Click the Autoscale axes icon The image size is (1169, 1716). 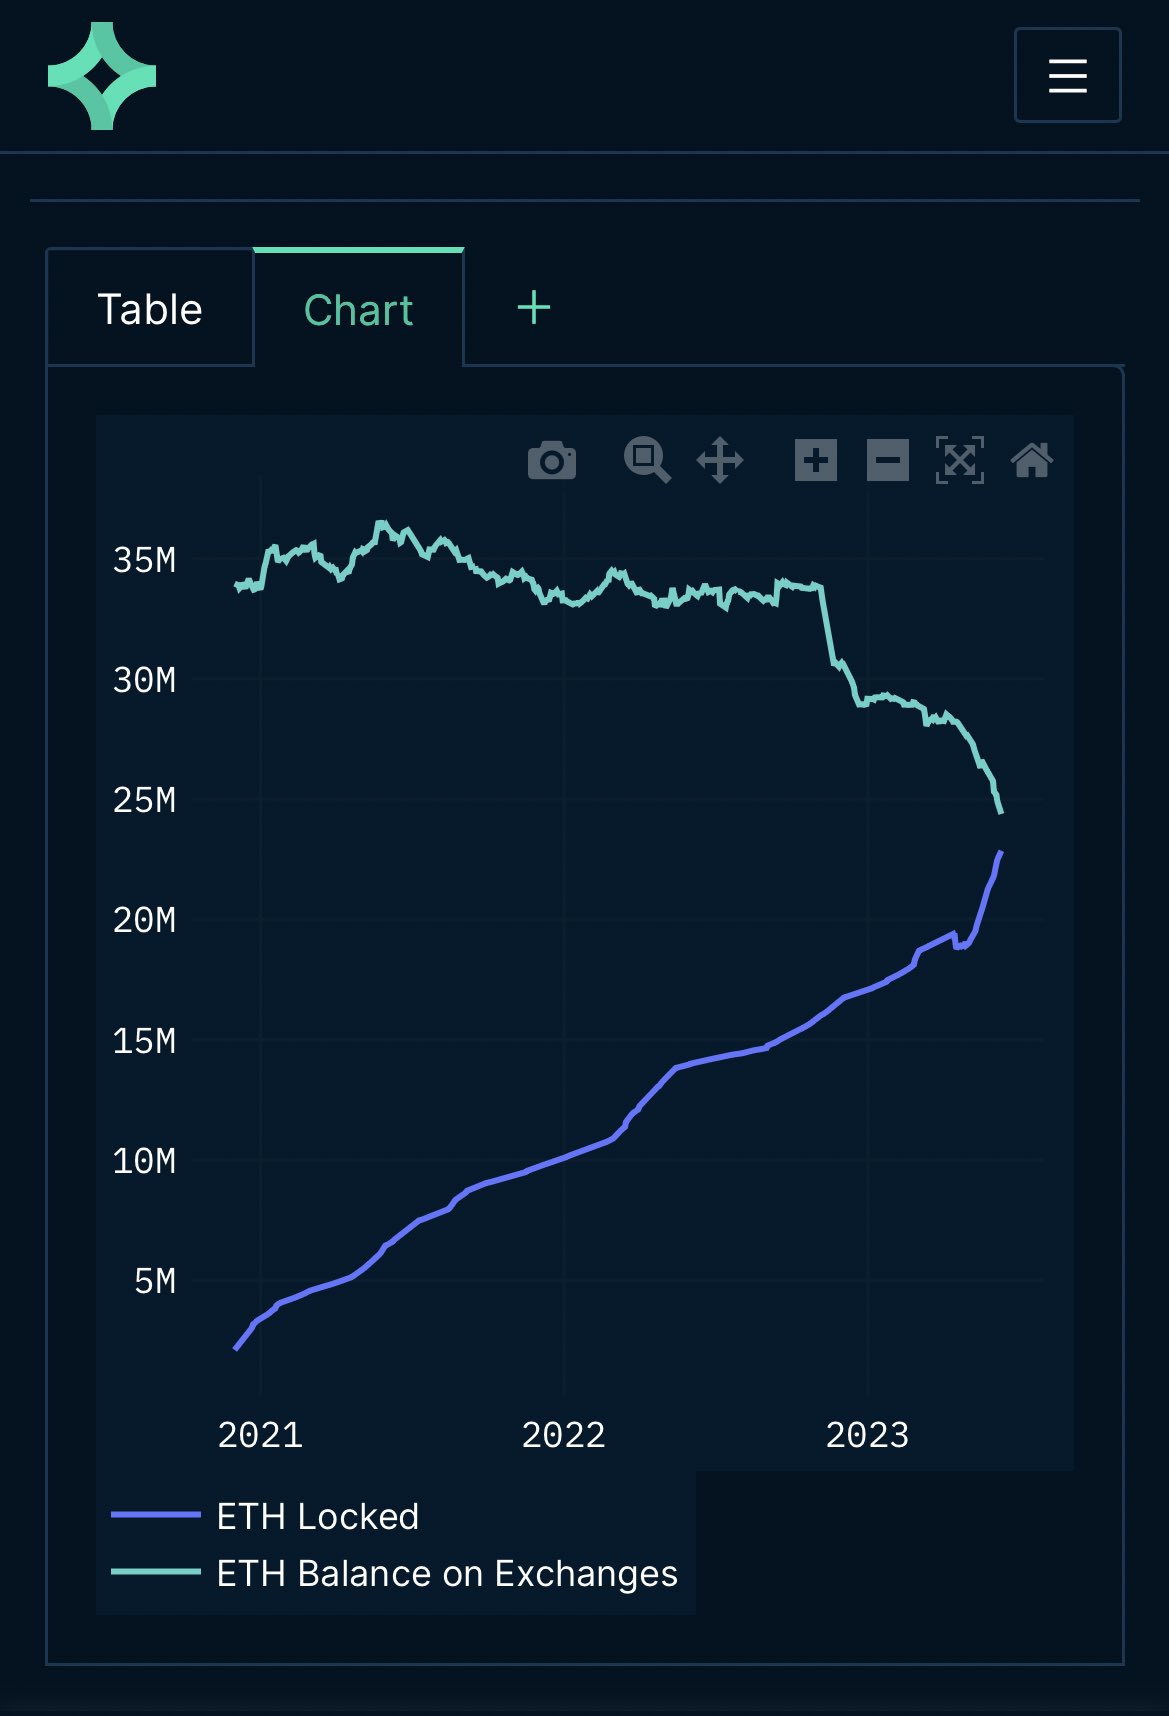point(960,460)
